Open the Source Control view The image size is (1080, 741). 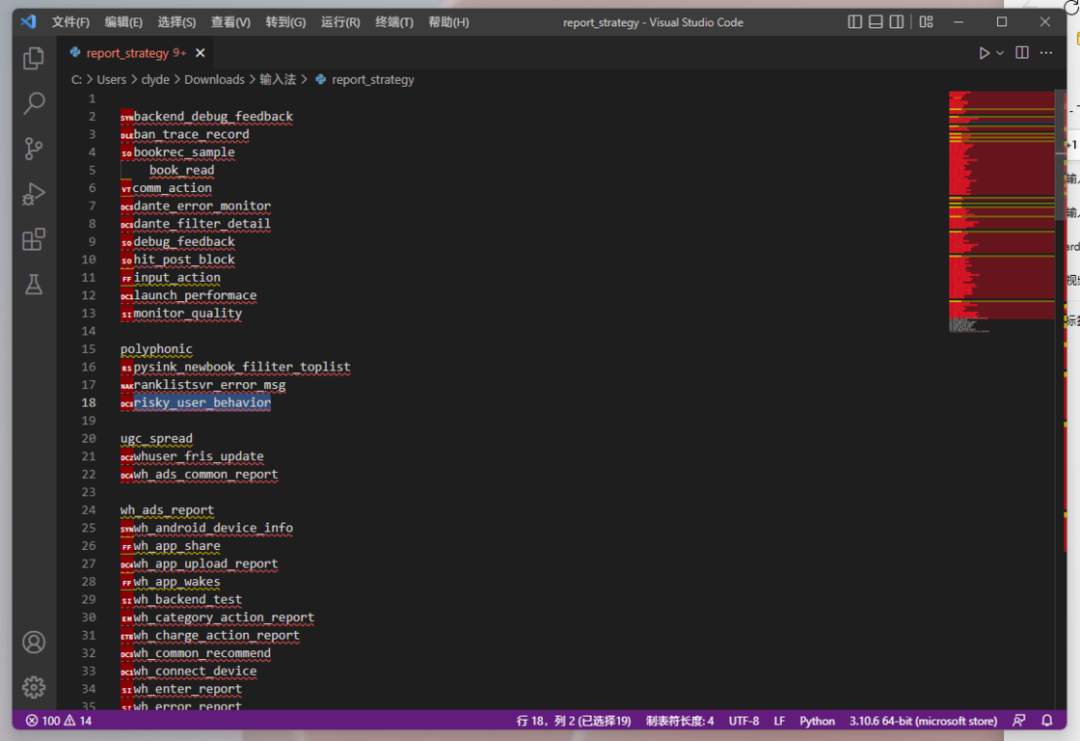[34, 149]
